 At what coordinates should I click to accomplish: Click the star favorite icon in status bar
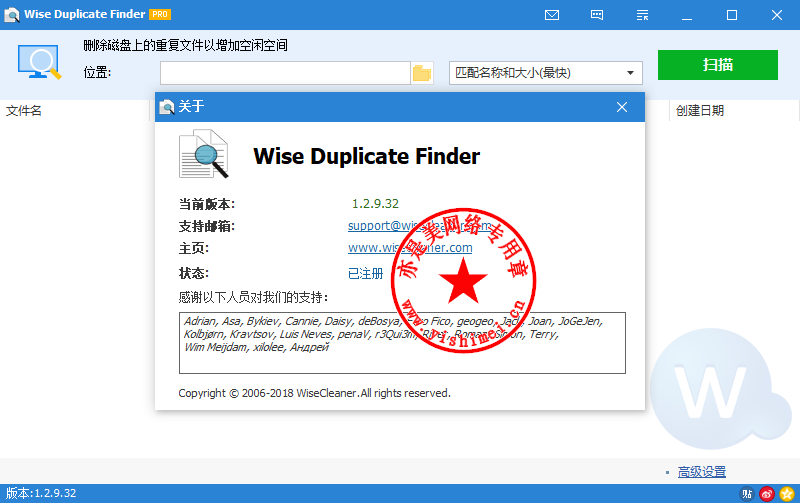pyautogui.click(x=787, y=494)
